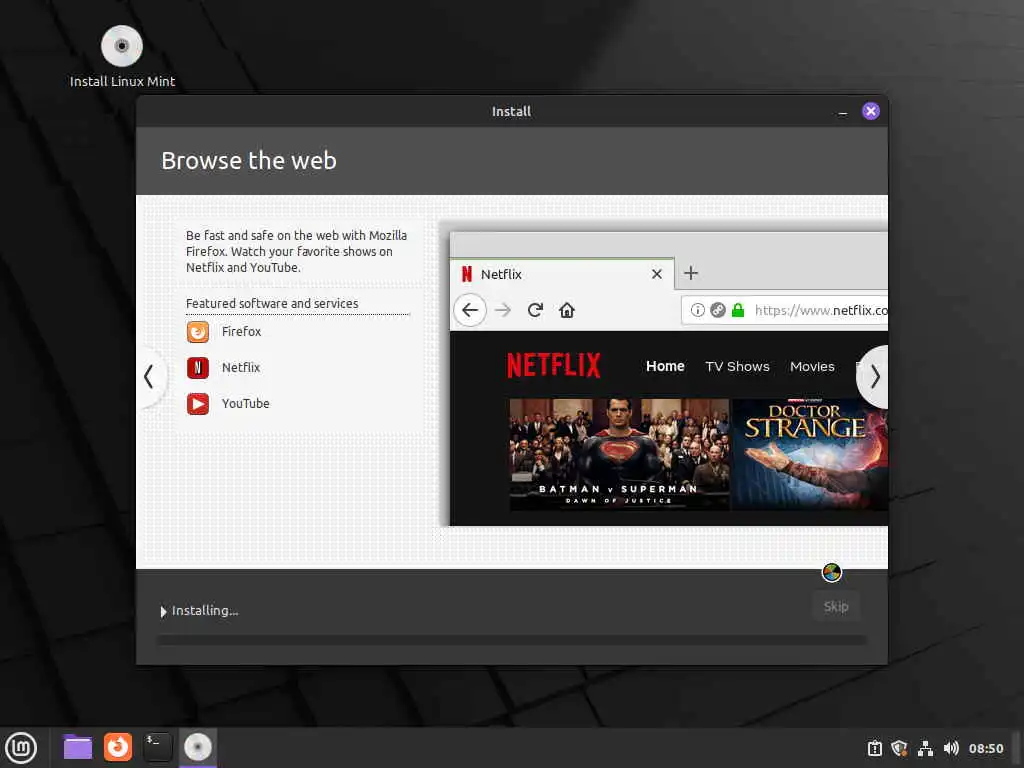Click the Skip button
Viewport: 1024px width, 768px height.
click(836, 607)
